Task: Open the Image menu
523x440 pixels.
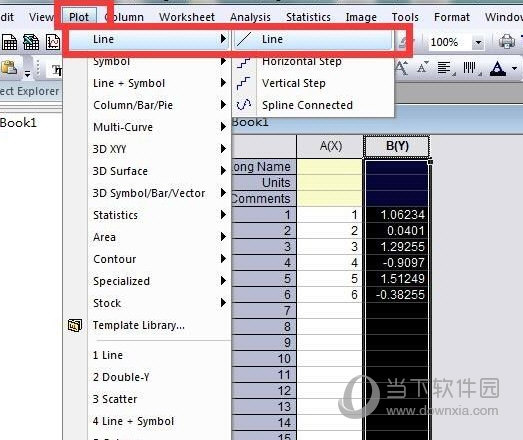Action: [361, 17]
